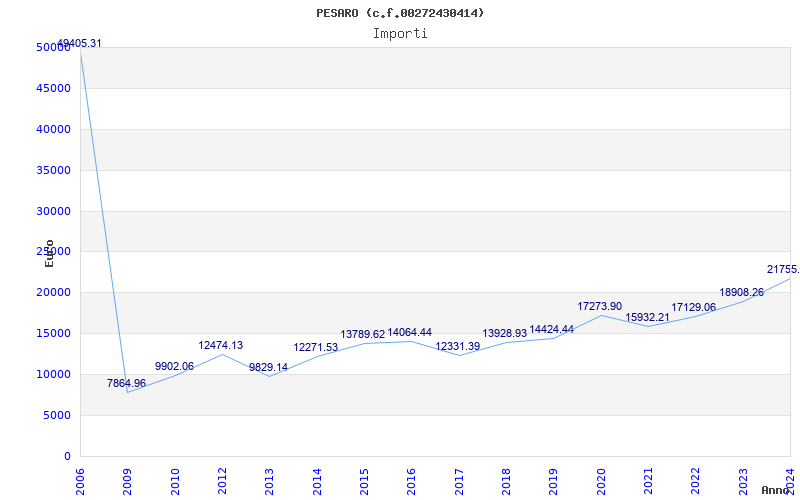
Task: Click the 2024 data label beginning 21755
Action: [x=783, y=269]
